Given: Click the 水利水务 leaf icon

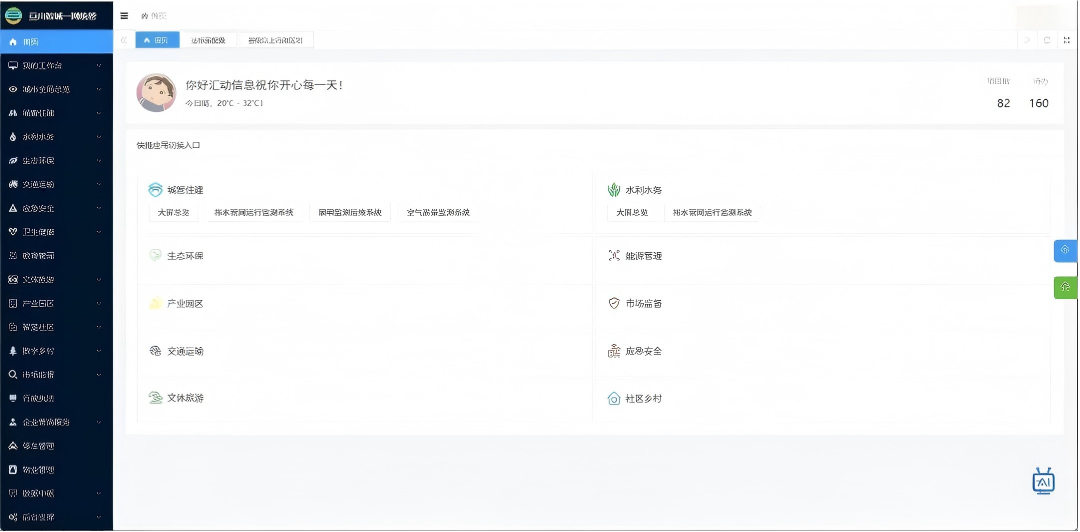Looking at the screenshot, I should point(614,190).
